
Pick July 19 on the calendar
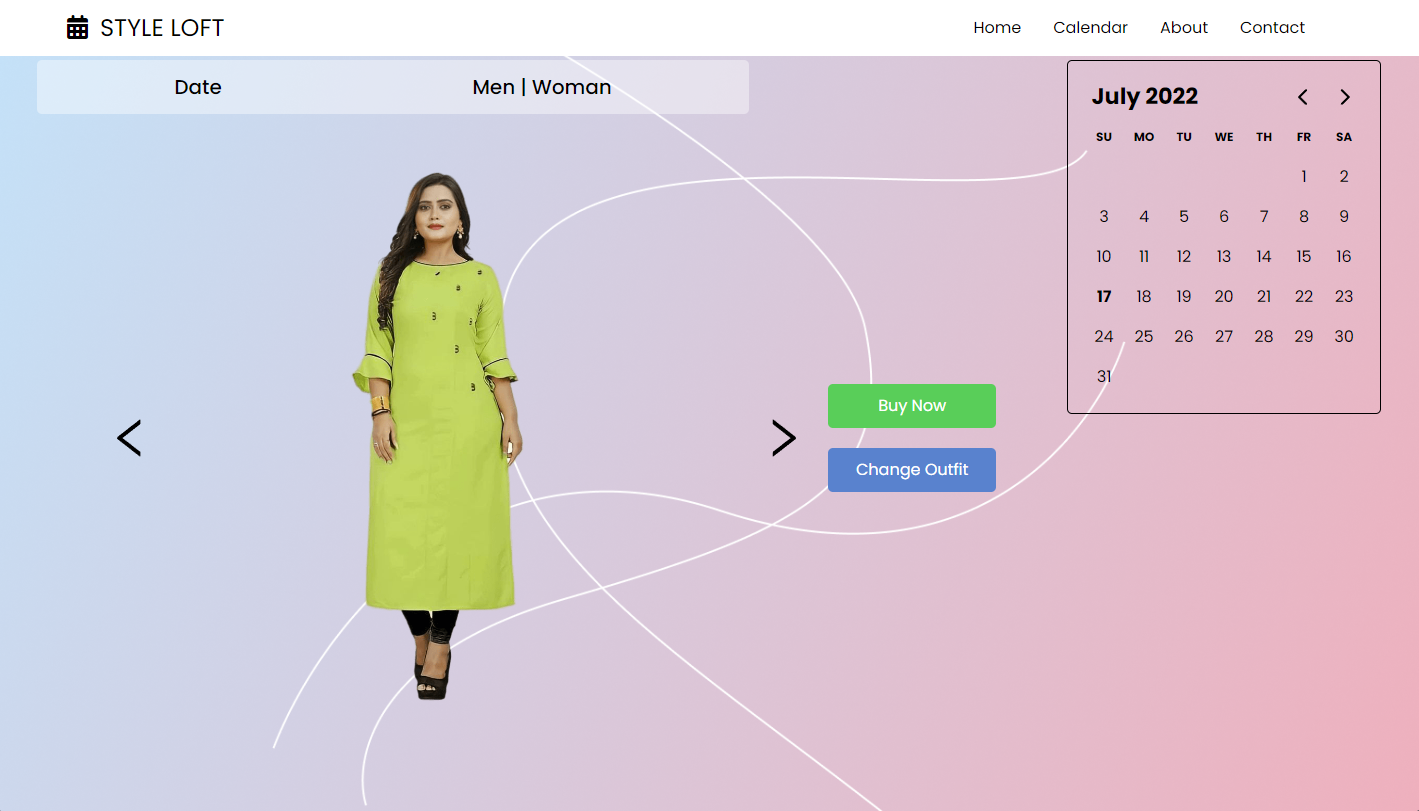tap(1184, 297)
